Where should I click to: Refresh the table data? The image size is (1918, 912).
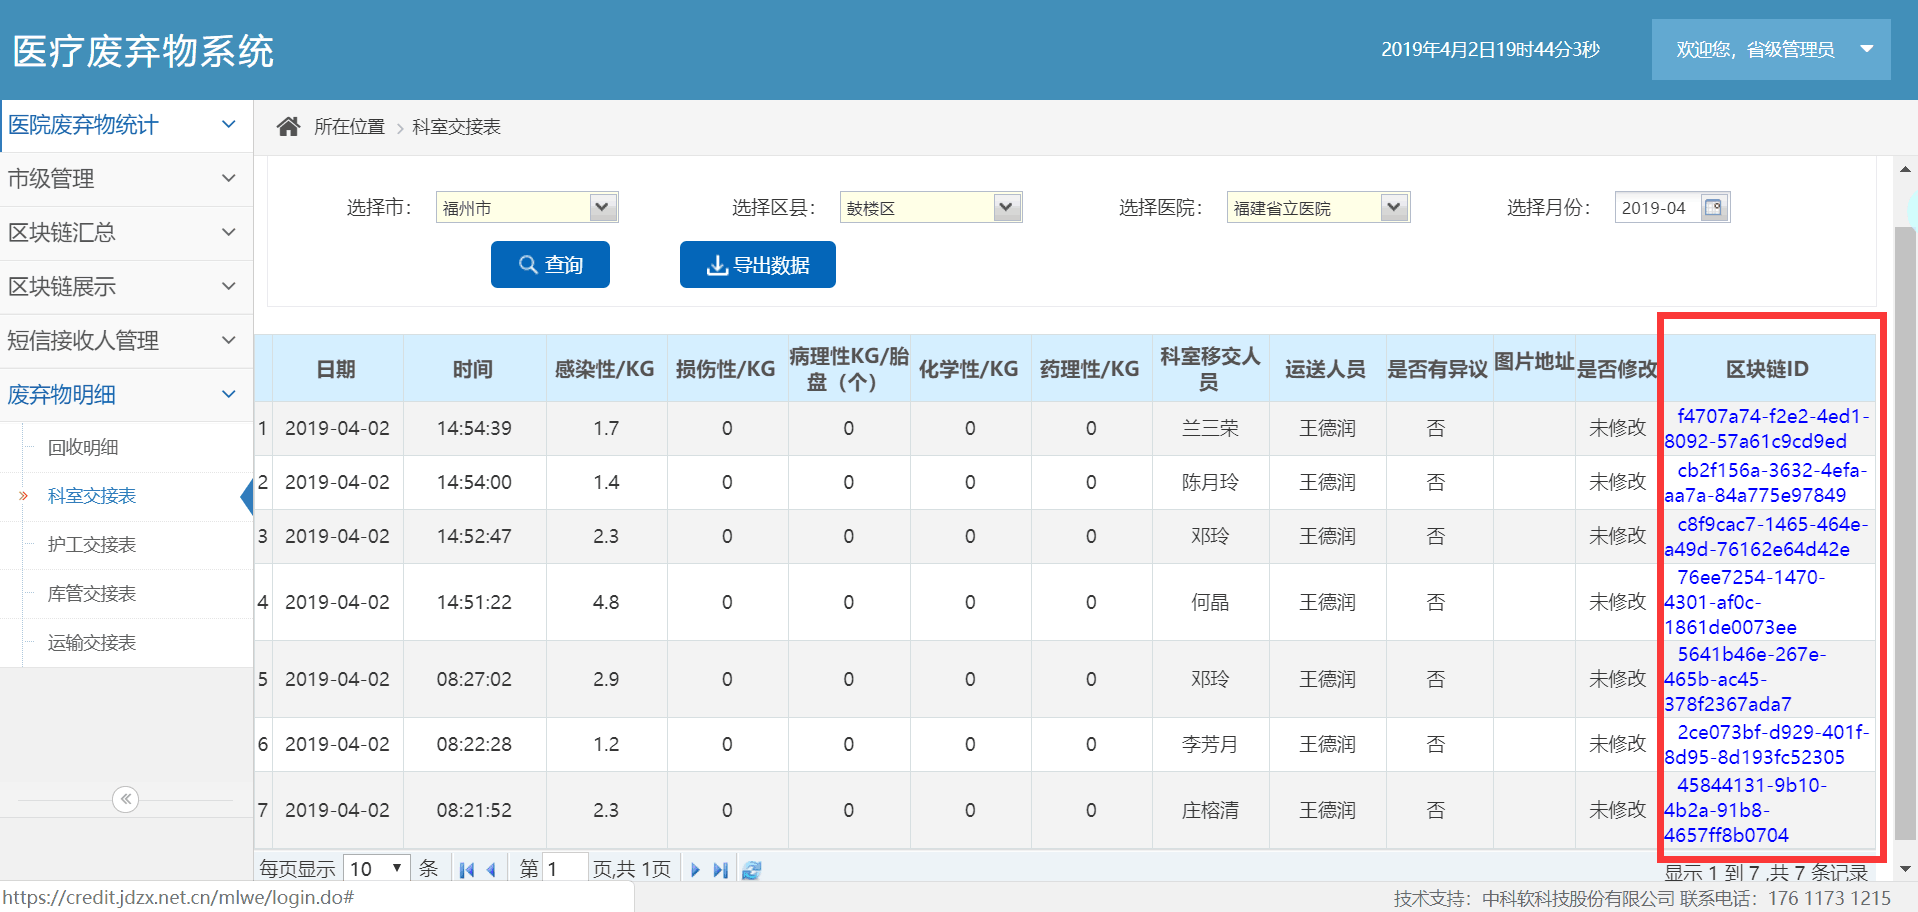(x=752, y=870)
